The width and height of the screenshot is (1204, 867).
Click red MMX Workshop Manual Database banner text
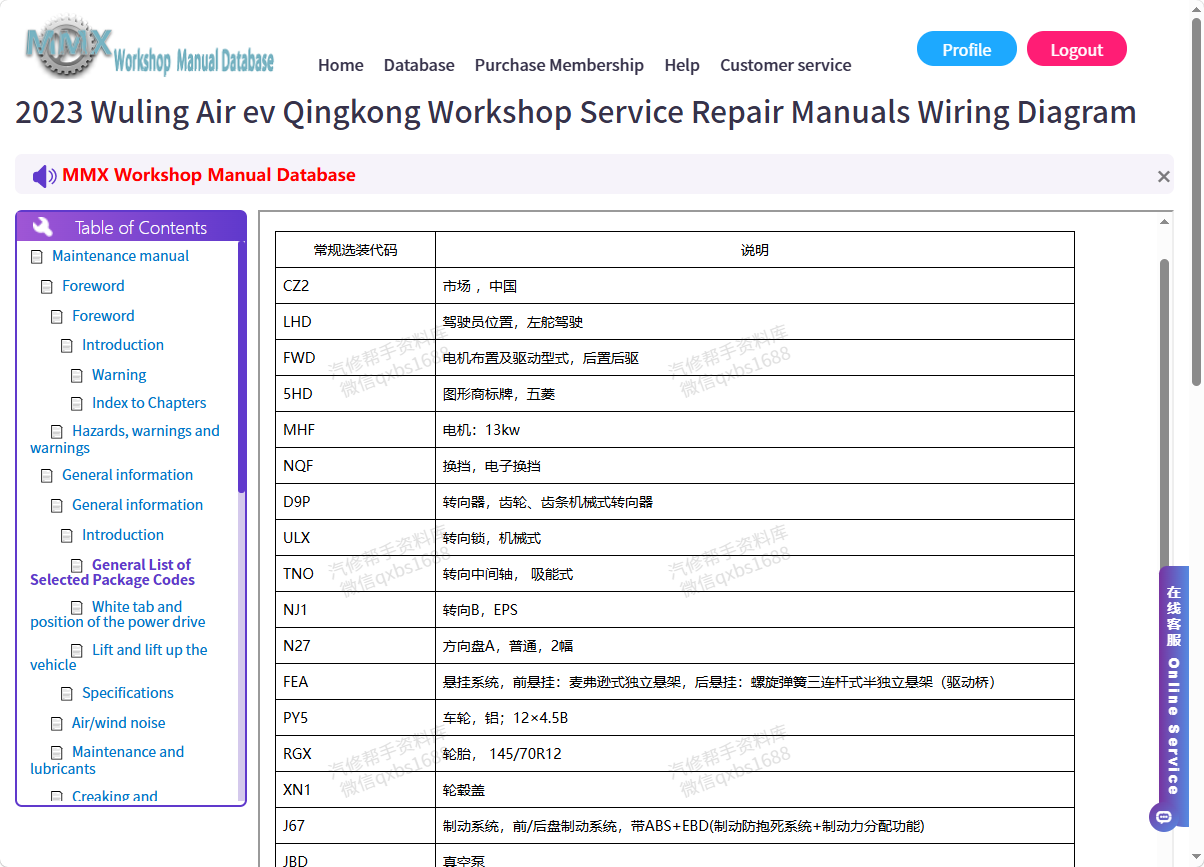[x=209, y=175]
